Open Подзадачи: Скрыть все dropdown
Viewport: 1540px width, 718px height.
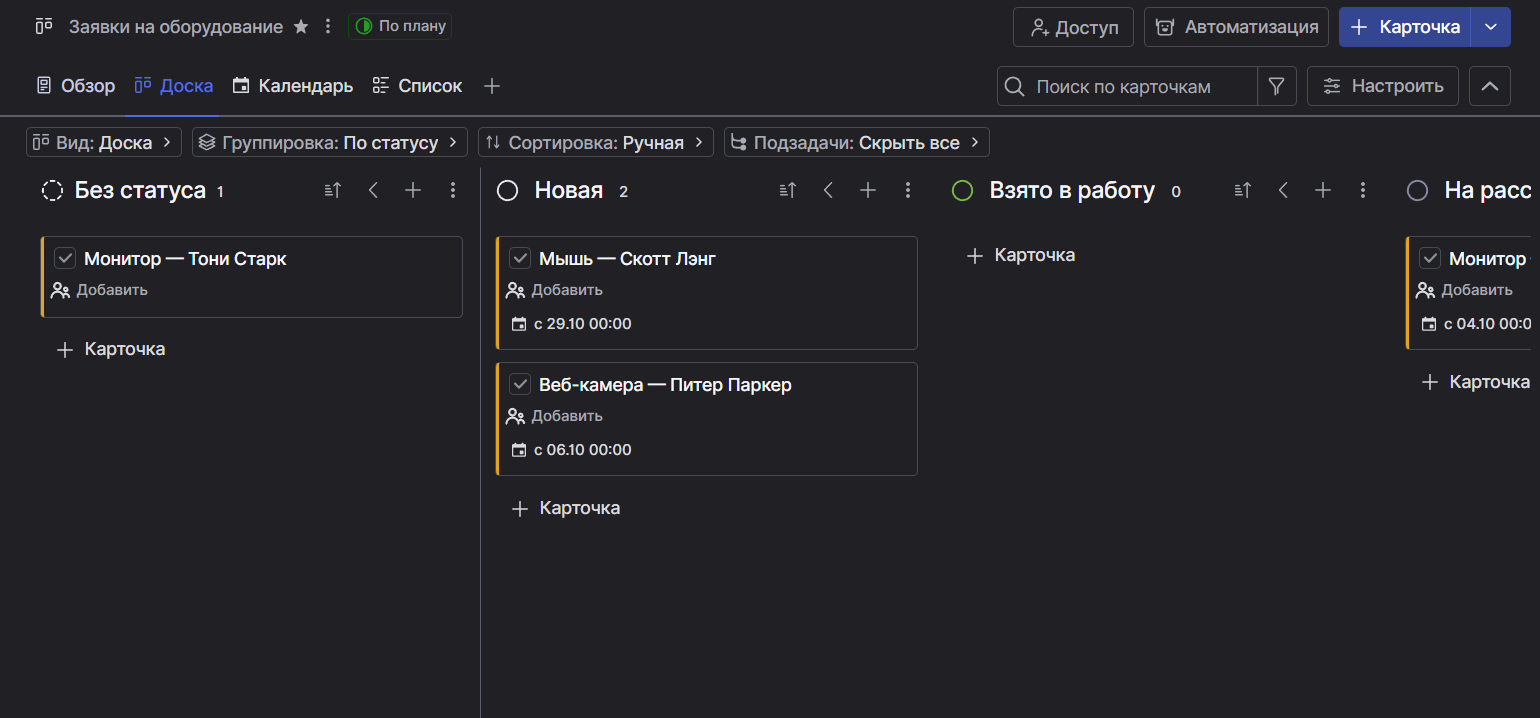857,143
